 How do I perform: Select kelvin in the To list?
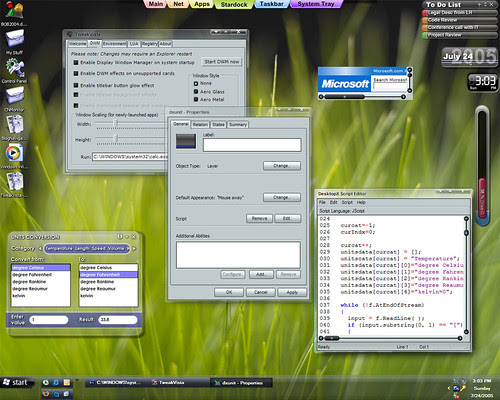pyautogui.click(x=108, y=296)
